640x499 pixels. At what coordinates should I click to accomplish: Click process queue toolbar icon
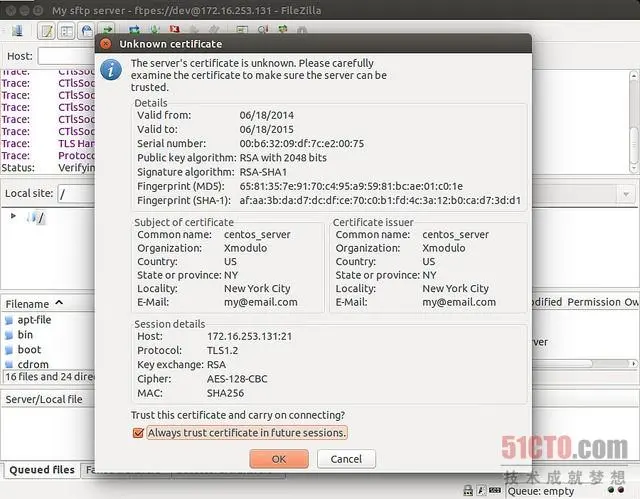pos(155,29)
